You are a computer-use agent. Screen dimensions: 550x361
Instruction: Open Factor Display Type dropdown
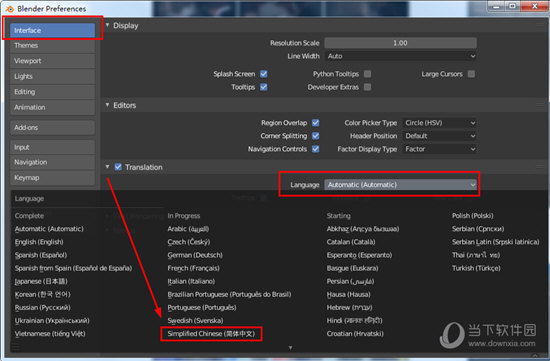(x=439, y=149)
